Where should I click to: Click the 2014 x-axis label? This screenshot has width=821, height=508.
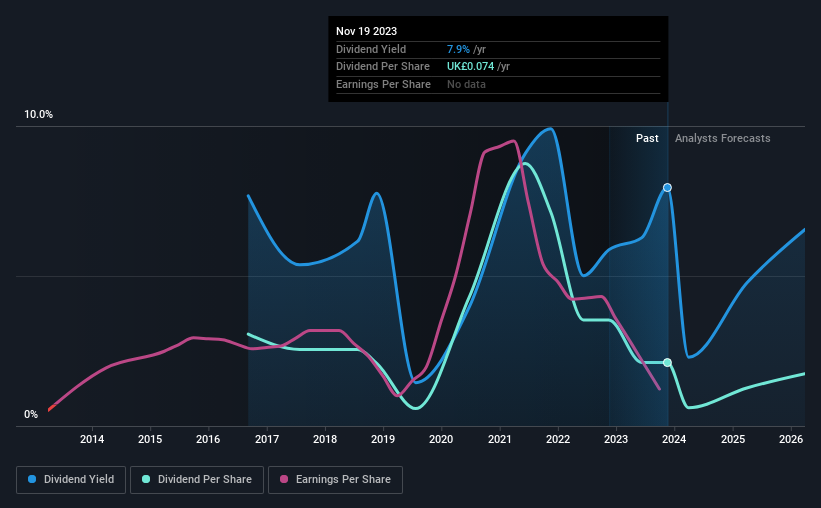92,439
